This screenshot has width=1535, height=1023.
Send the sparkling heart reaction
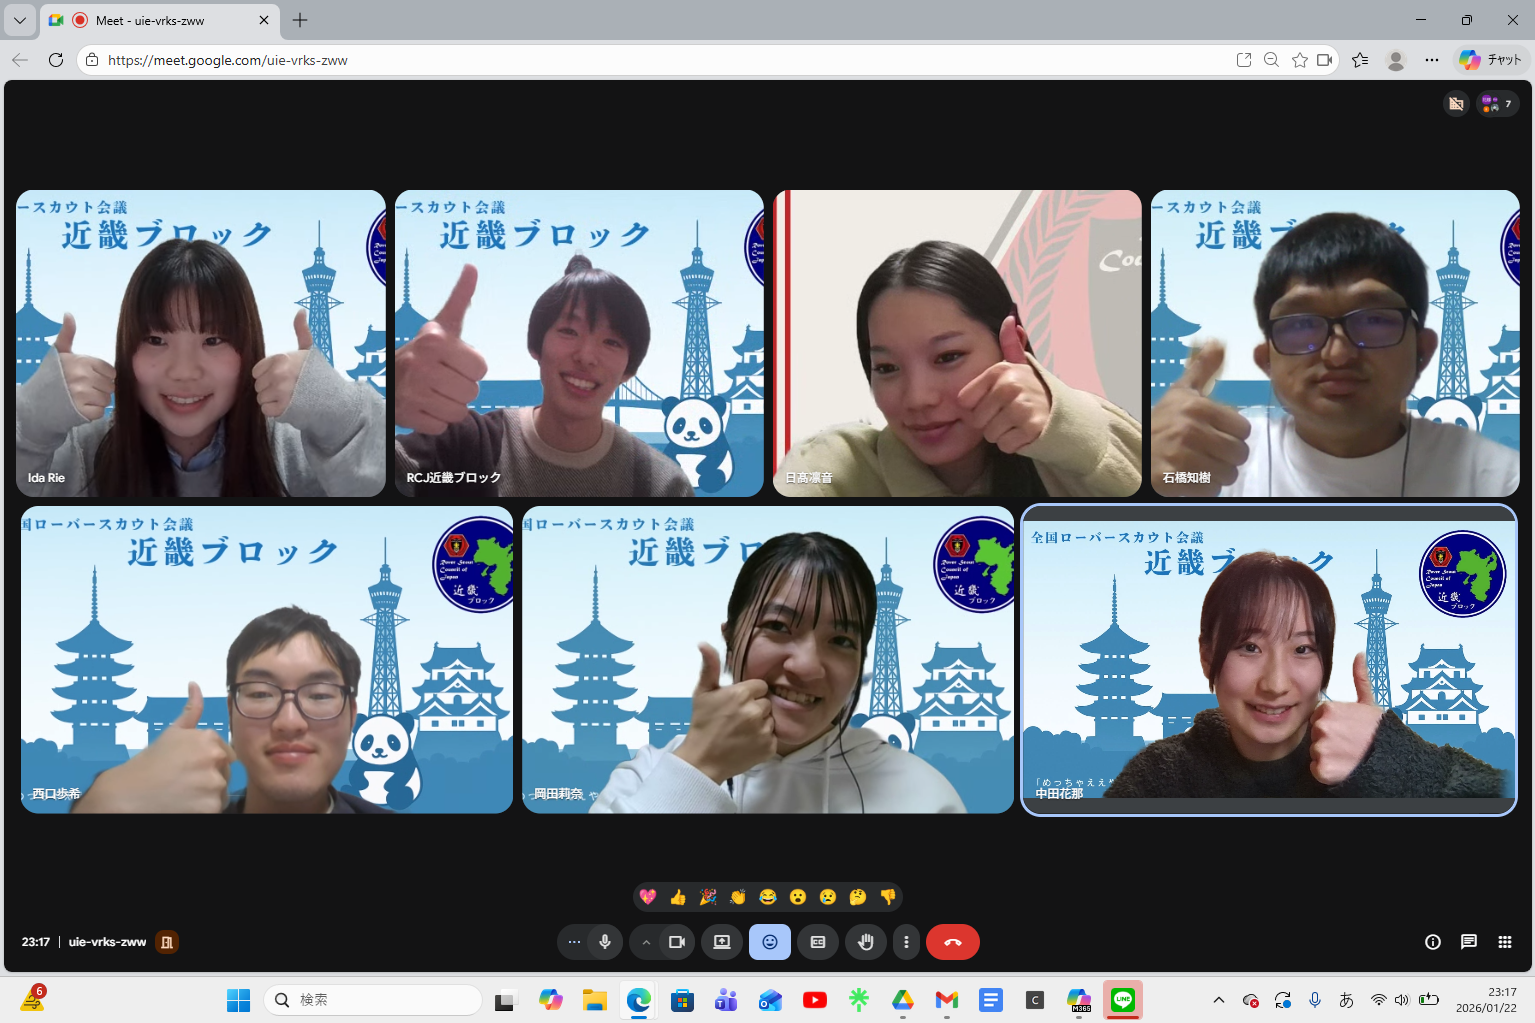[x=648, y=897]
